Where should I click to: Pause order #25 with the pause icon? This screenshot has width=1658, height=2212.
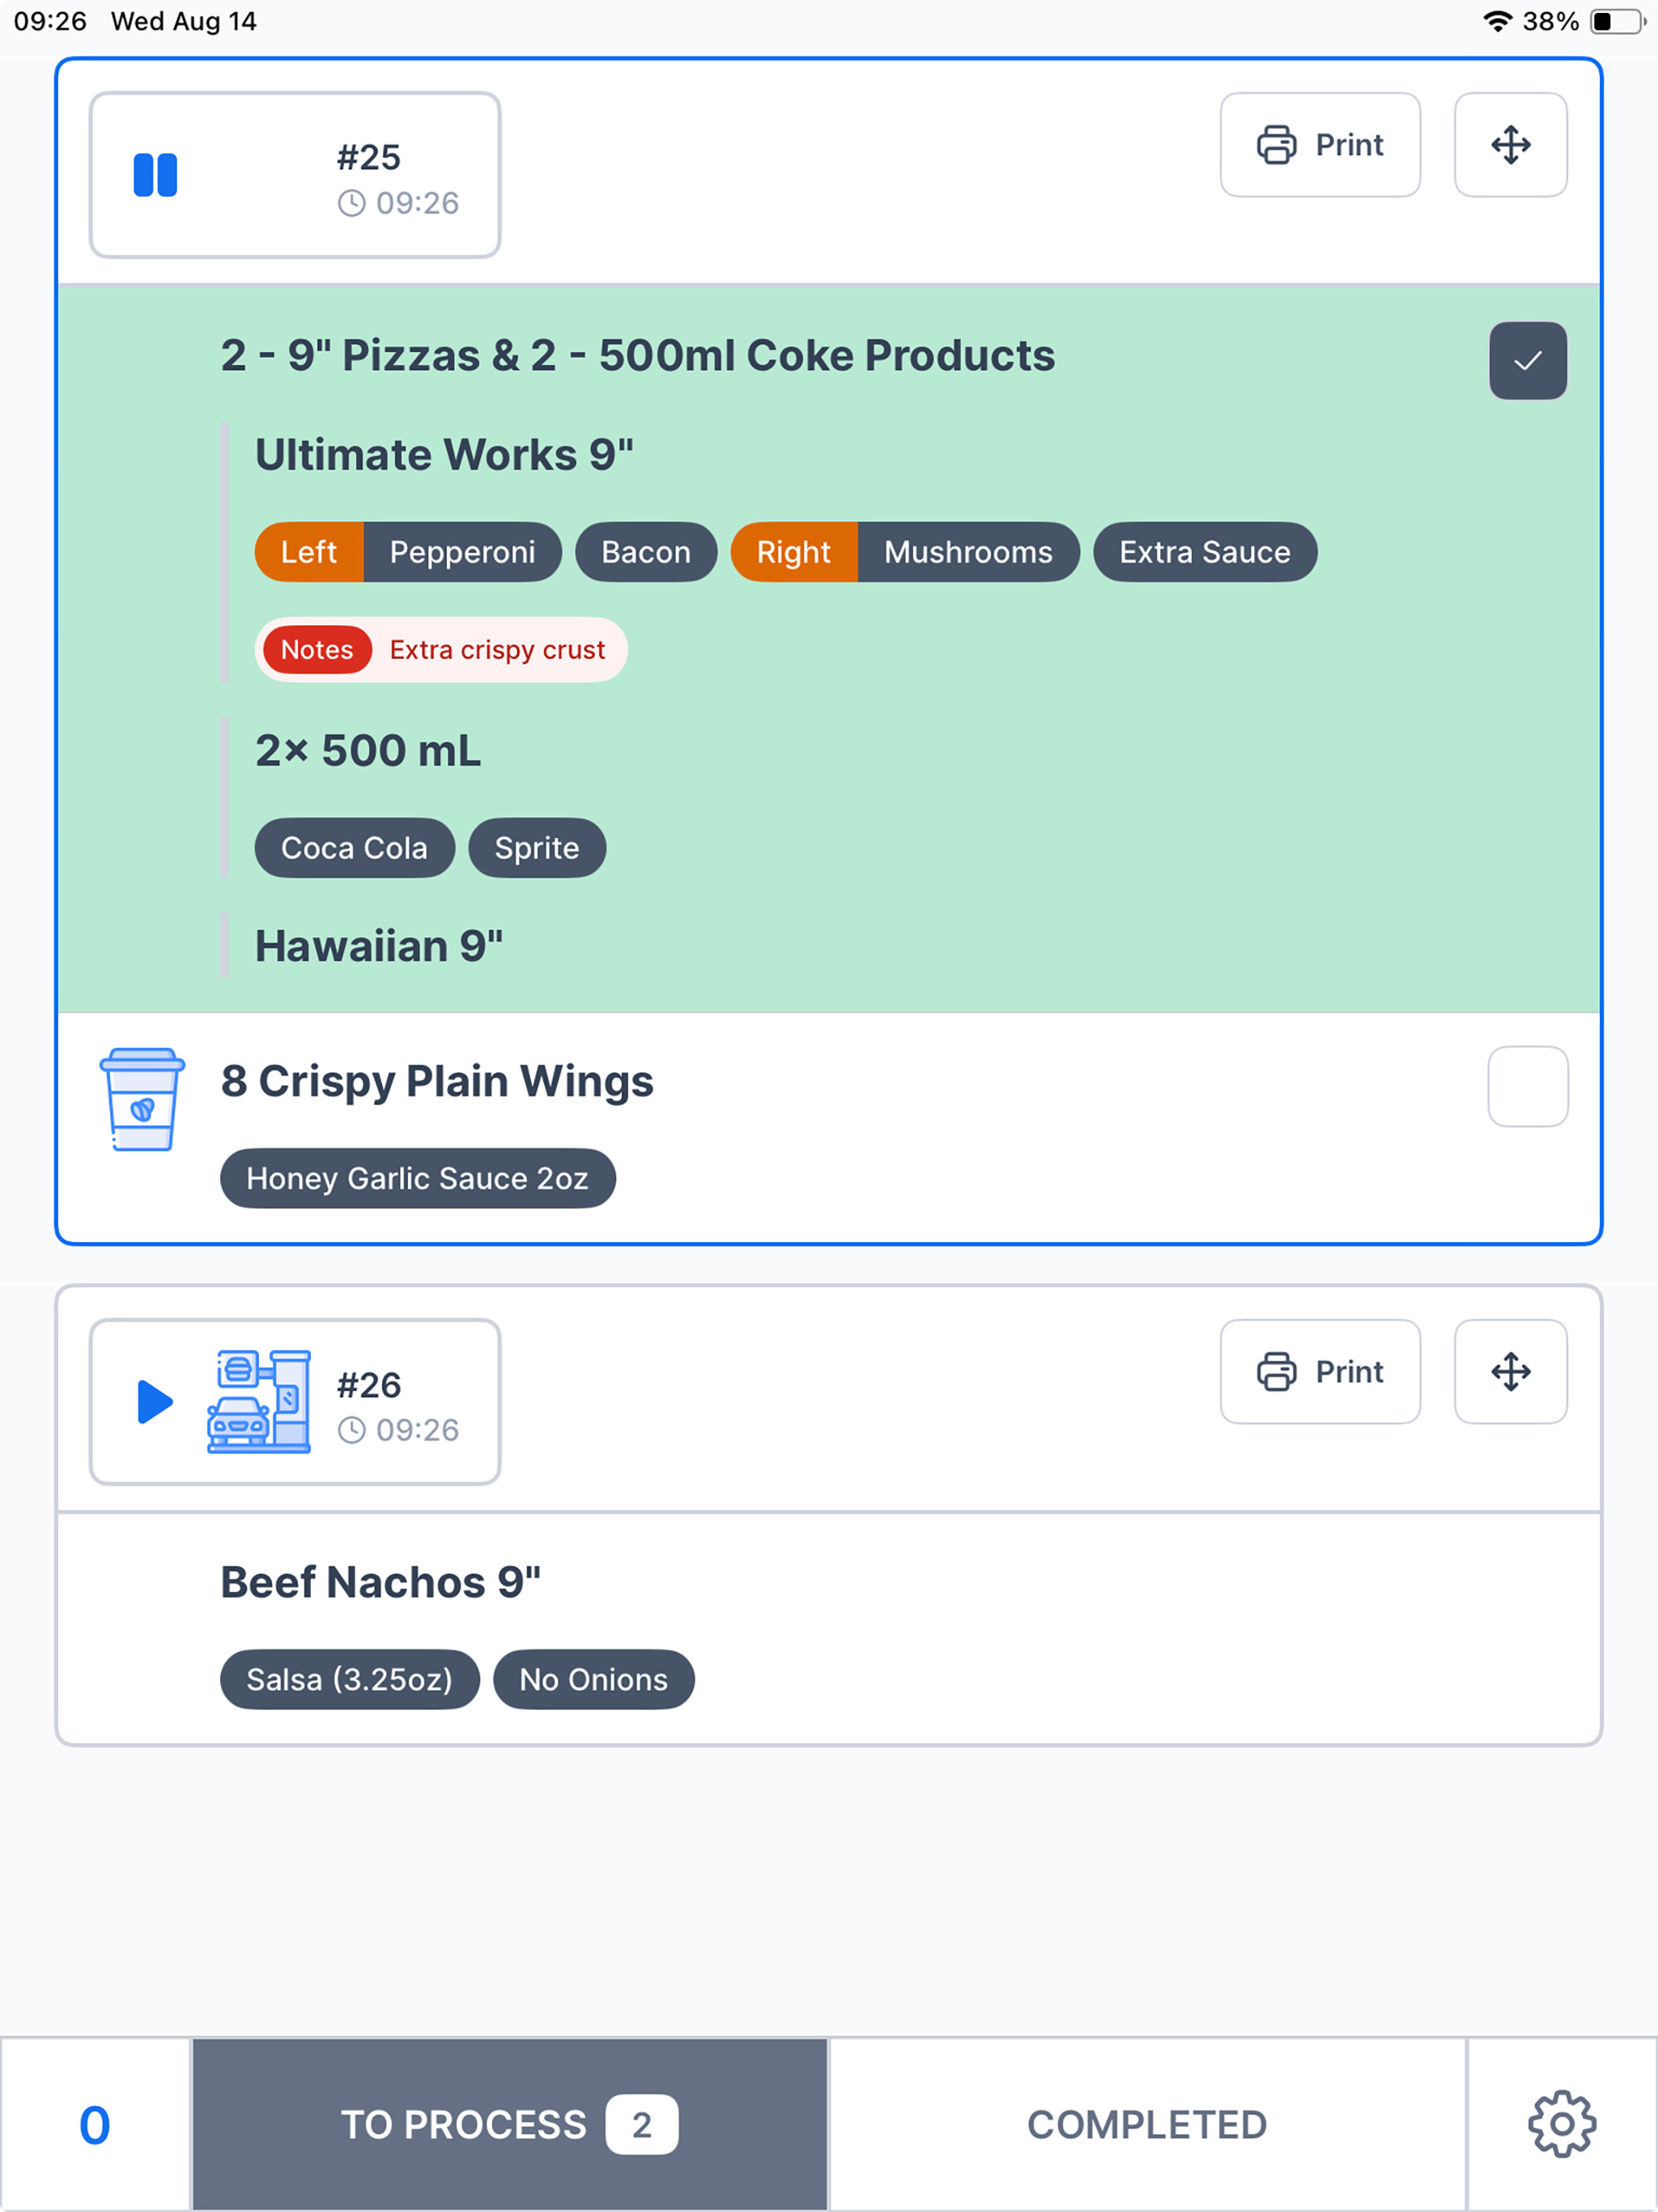pos(155,175)
